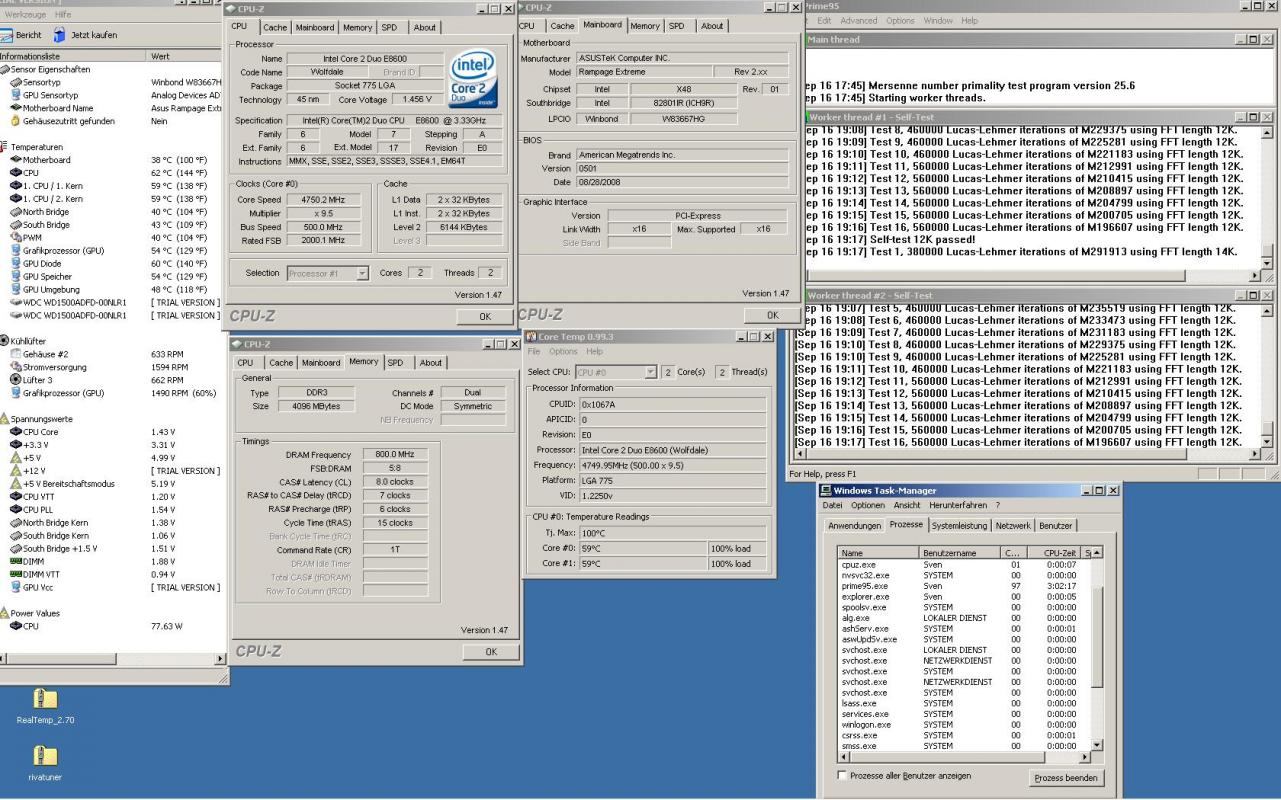Click the Prozesse beenden button
Screen dimensions: 1281x800
1066,778
